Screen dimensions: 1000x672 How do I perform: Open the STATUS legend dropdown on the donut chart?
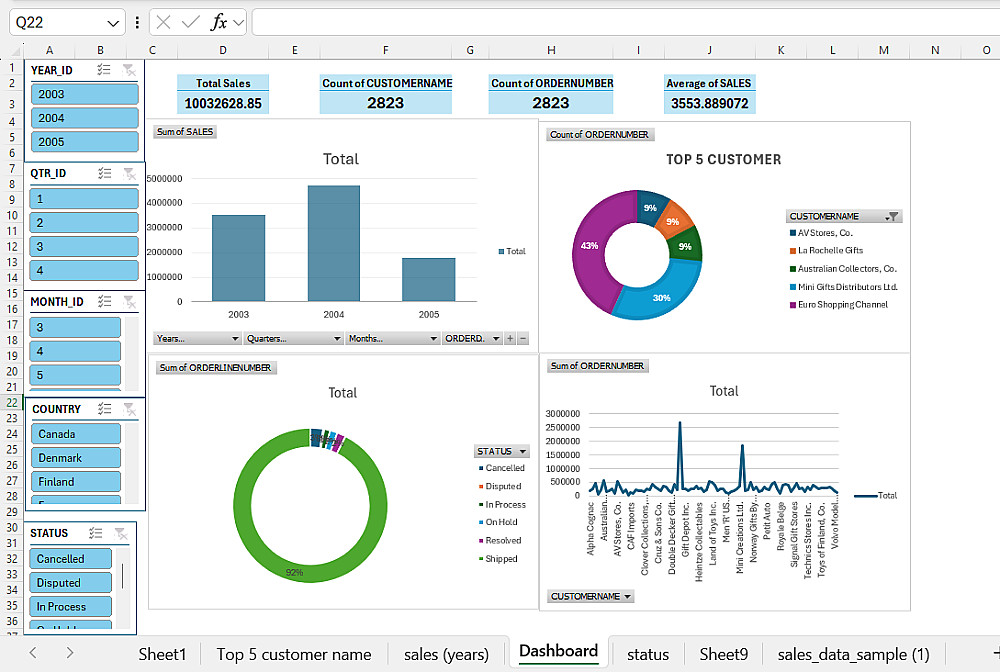pyautogui.click(x=522, y=451)
